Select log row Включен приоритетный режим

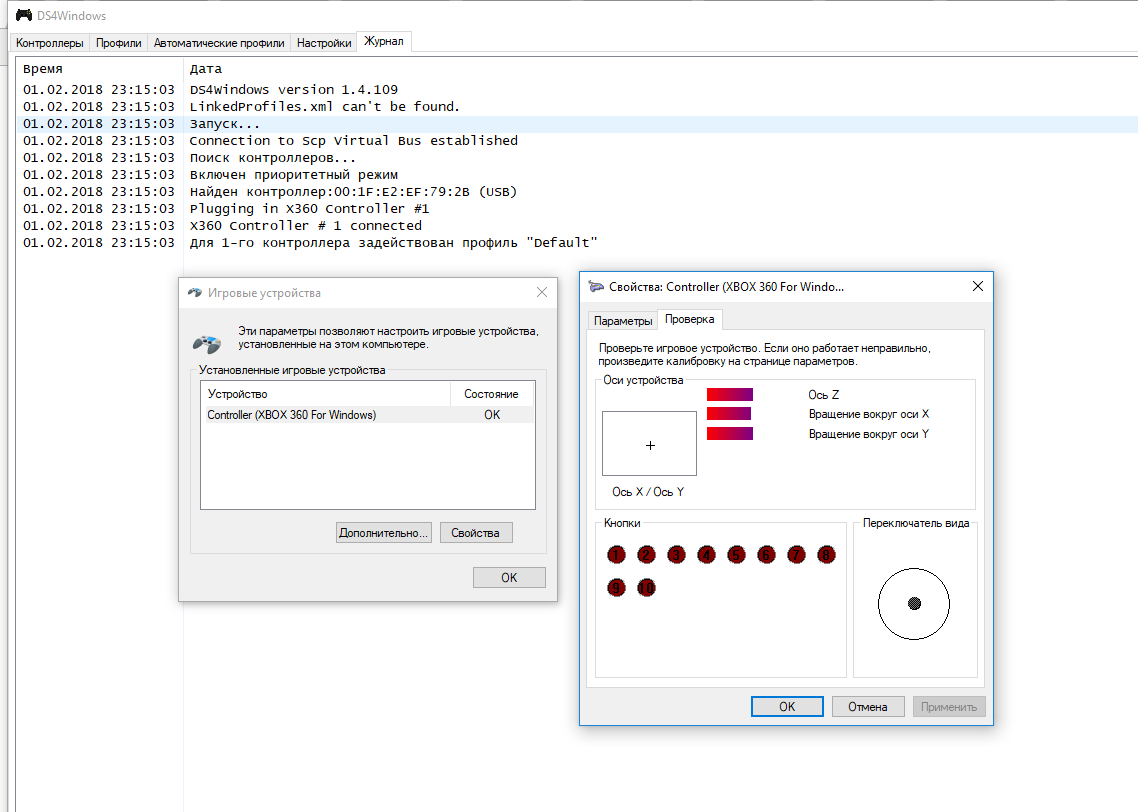point(577,175)
